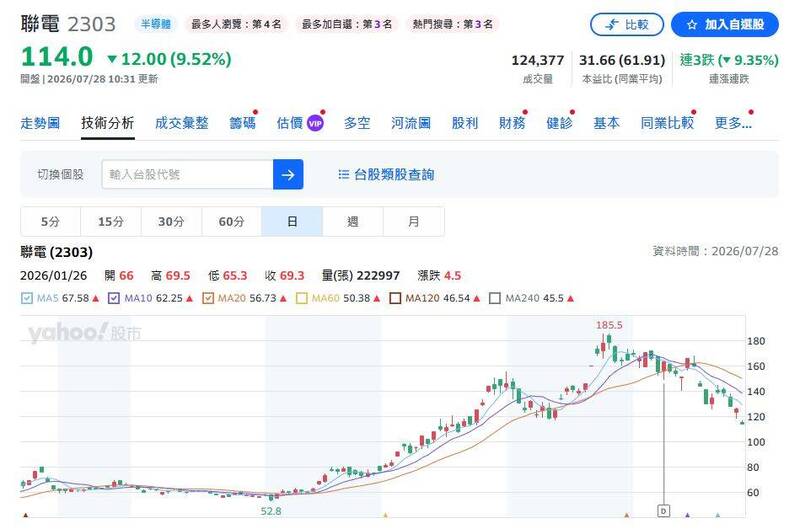Screen dimensions: 800x529
Task: Open the 健診 tab
Action: point(559,123)
